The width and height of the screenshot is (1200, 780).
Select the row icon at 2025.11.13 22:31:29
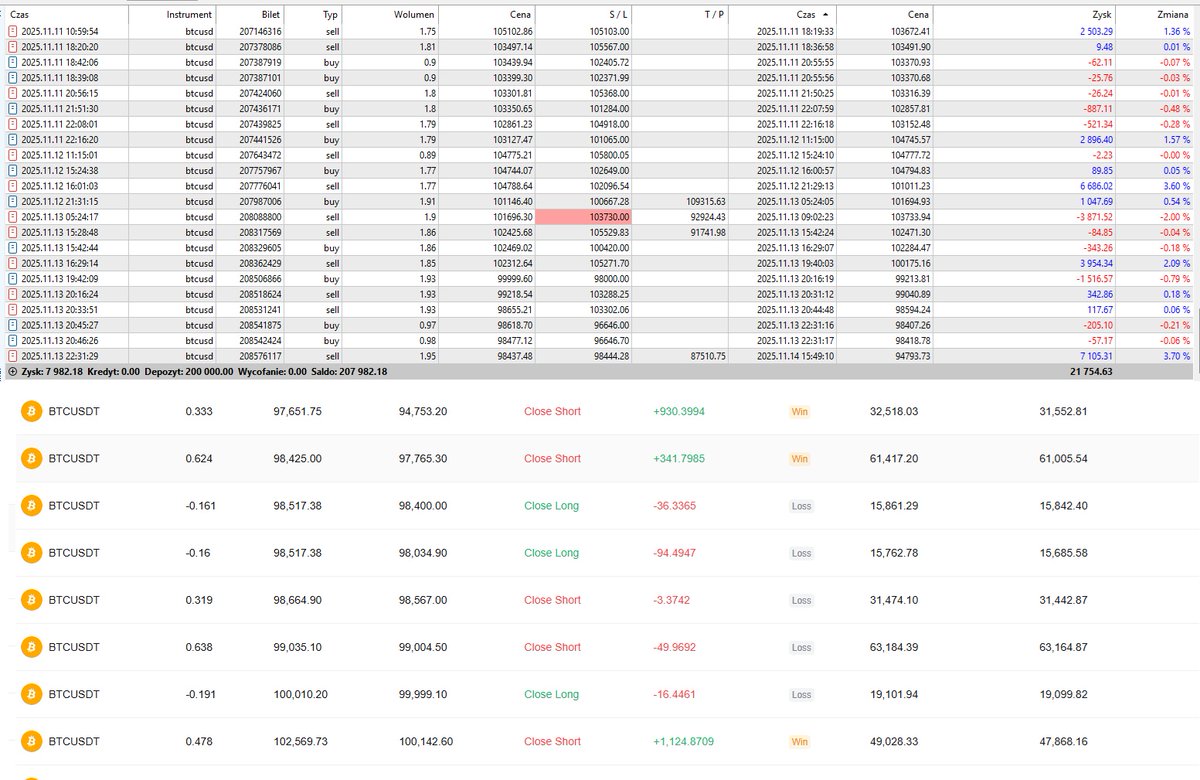point(12,355)
